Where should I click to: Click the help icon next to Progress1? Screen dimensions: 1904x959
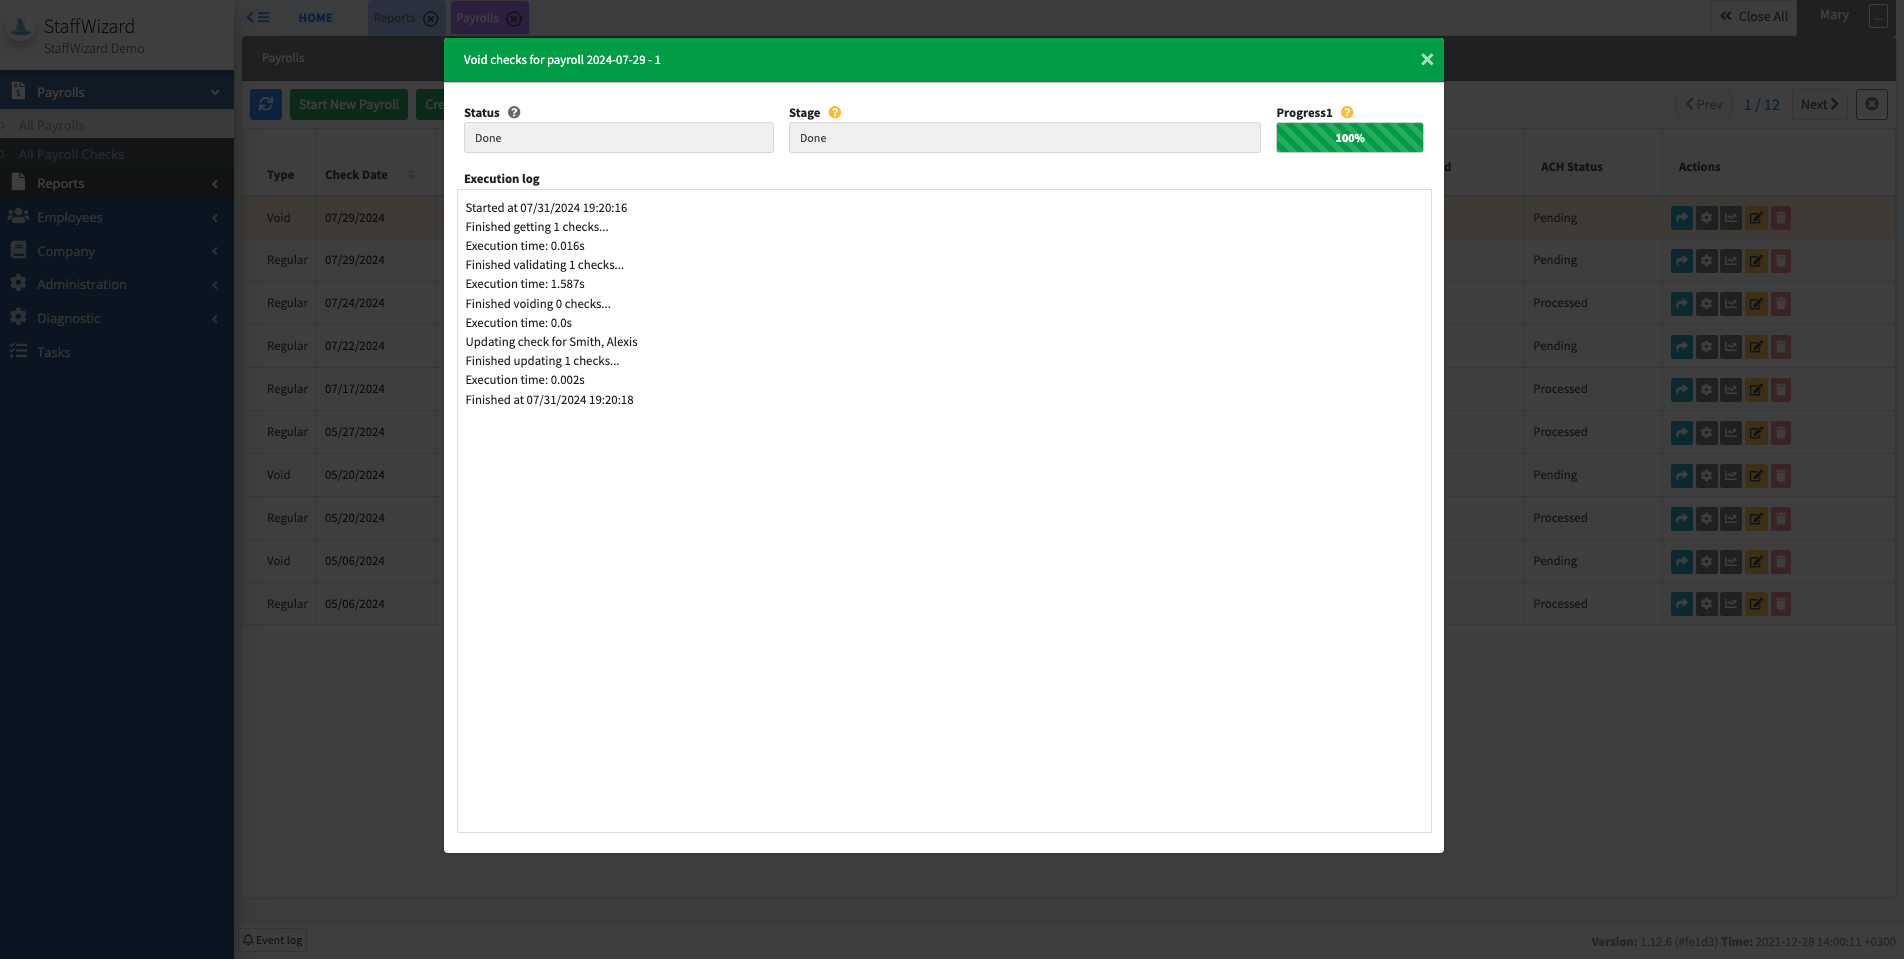click(1347, 113)
